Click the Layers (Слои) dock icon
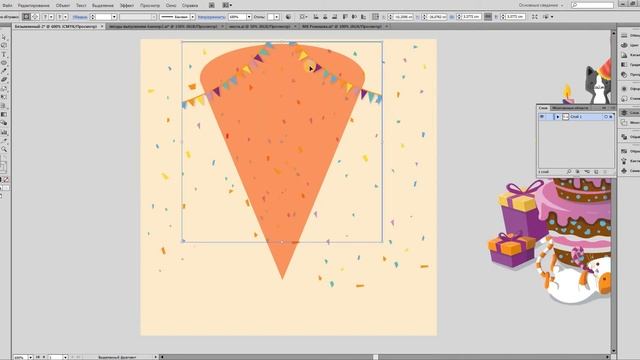Viewport: 640px width, 360px height. [x=624, y=112]
